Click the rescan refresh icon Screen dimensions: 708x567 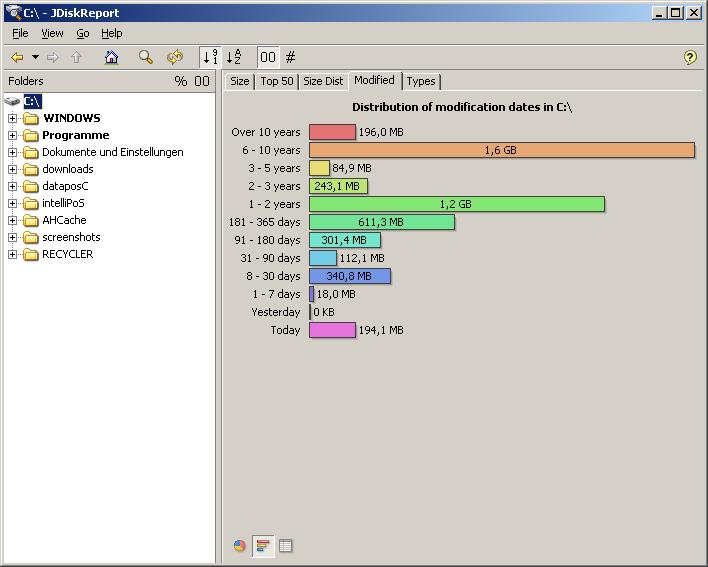pos(175,57)
